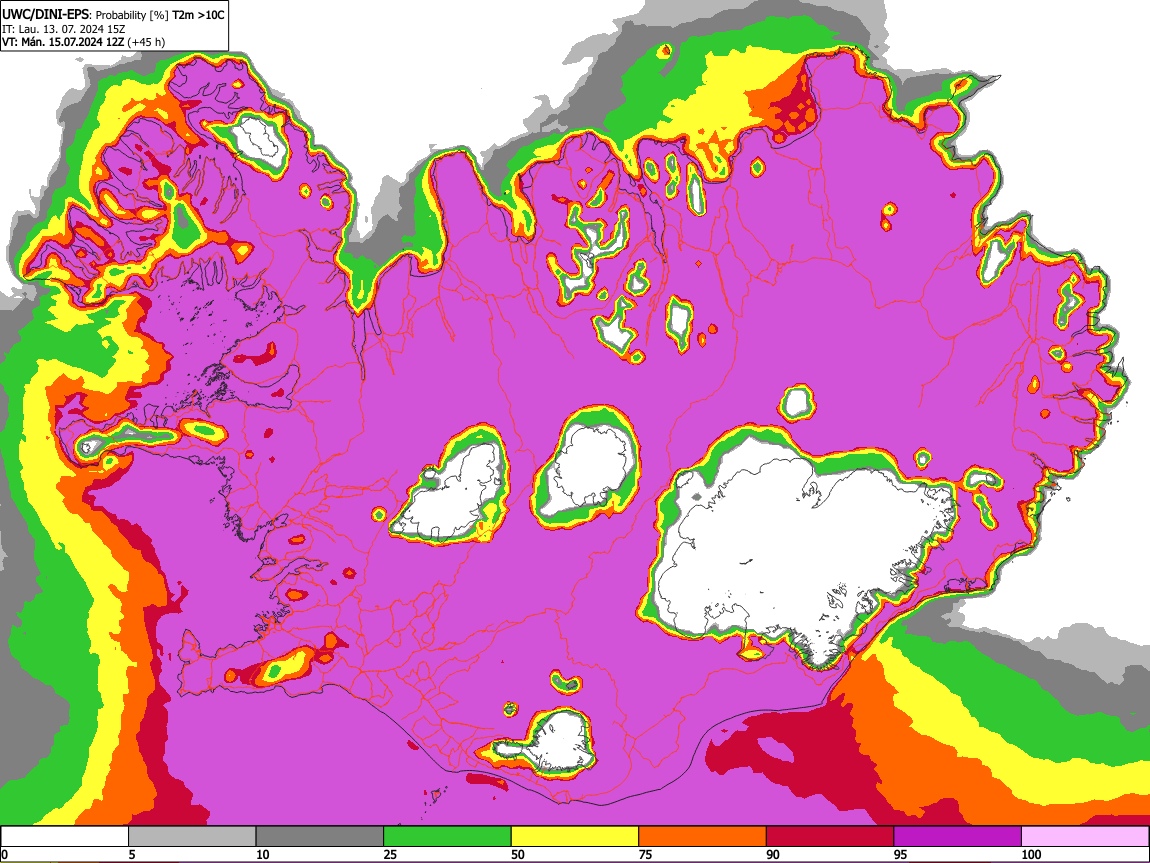
Task: Click the light gray 5–10% legend swatch
Action: point(192,837)
